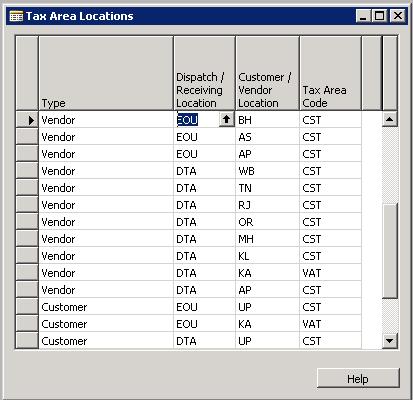This screenshot has height=400, width=413.
Task: Click the scrollbar down arrow
Action: 390,341
